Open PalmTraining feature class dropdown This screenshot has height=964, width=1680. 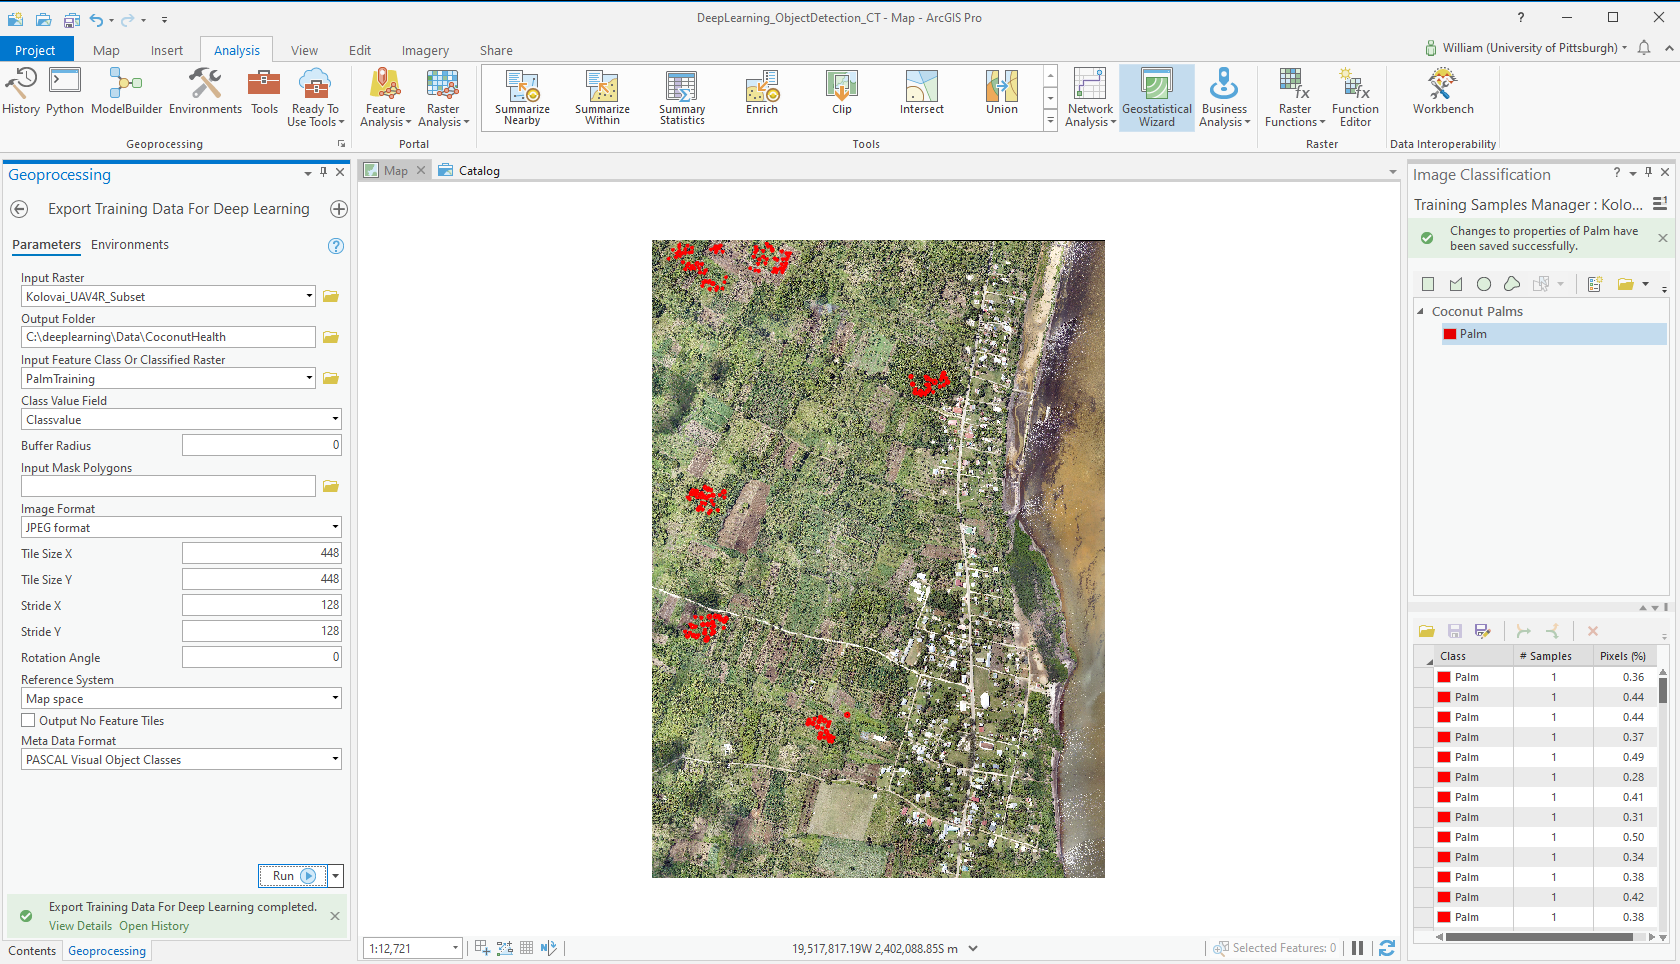[x=309, y=378]
